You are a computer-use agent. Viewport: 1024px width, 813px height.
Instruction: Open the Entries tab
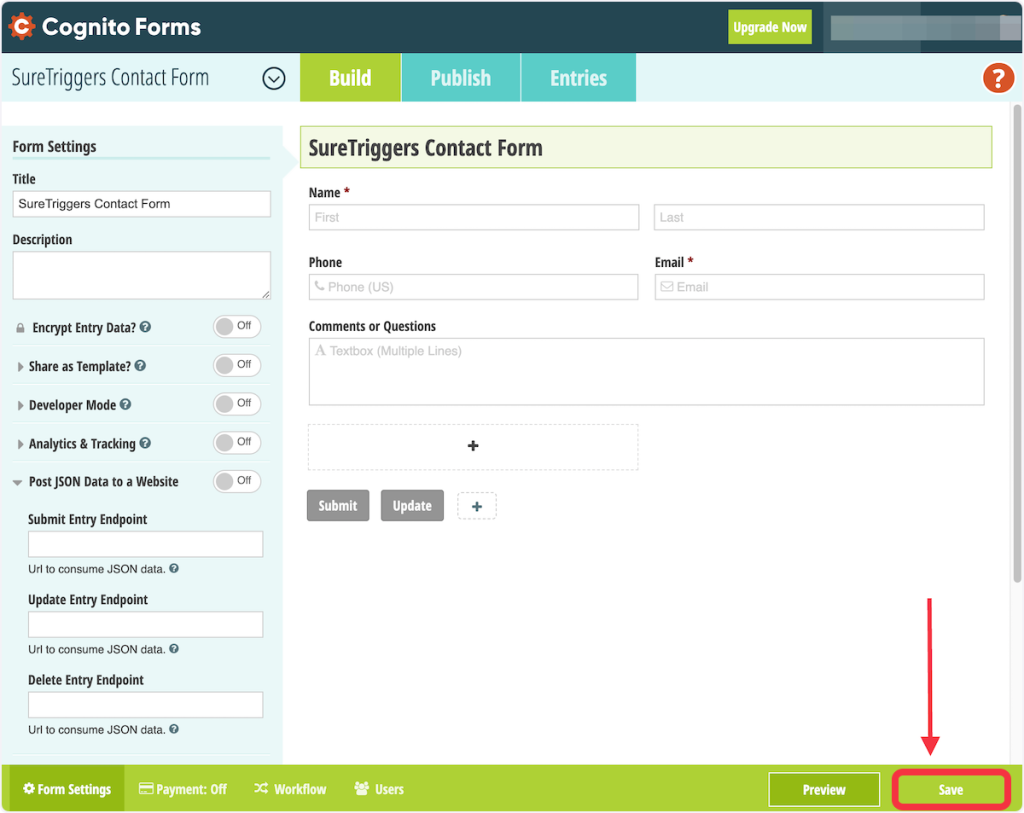[578, 78]
